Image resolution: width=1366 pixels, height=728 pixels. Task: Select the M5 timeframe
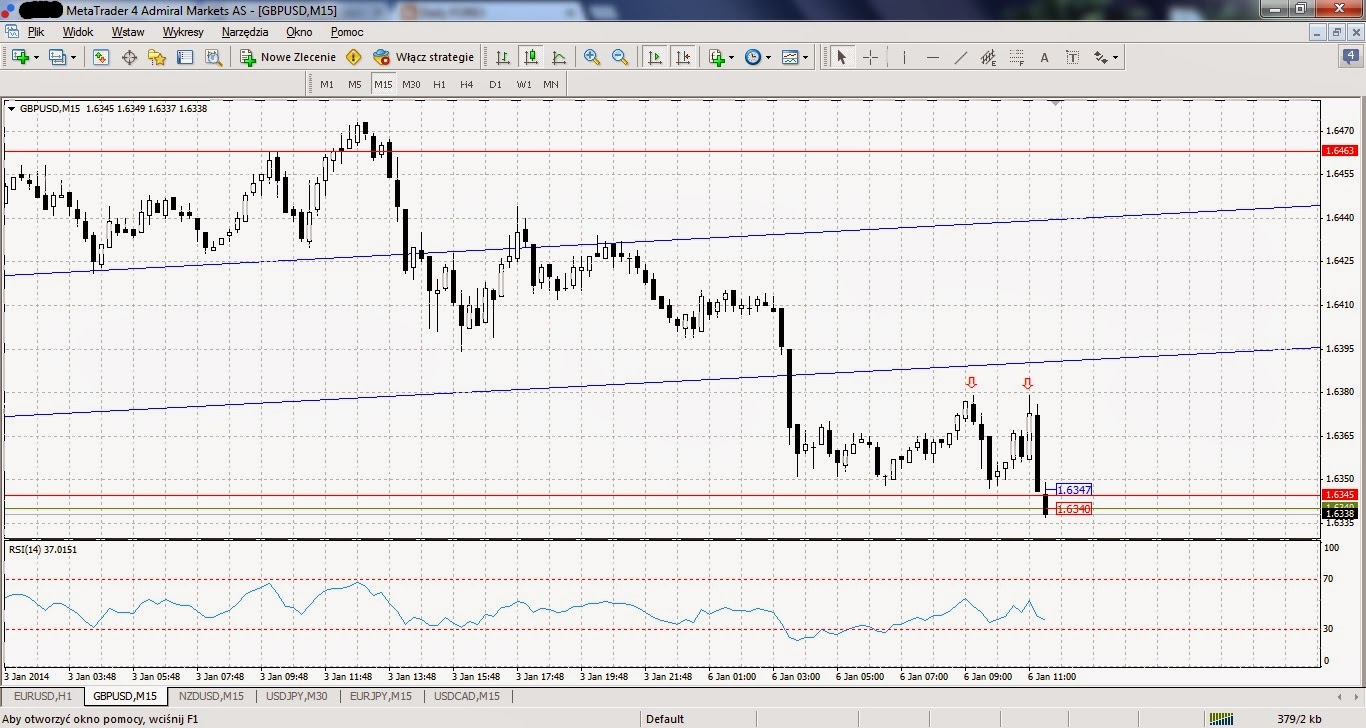click(x=355, y=84)
